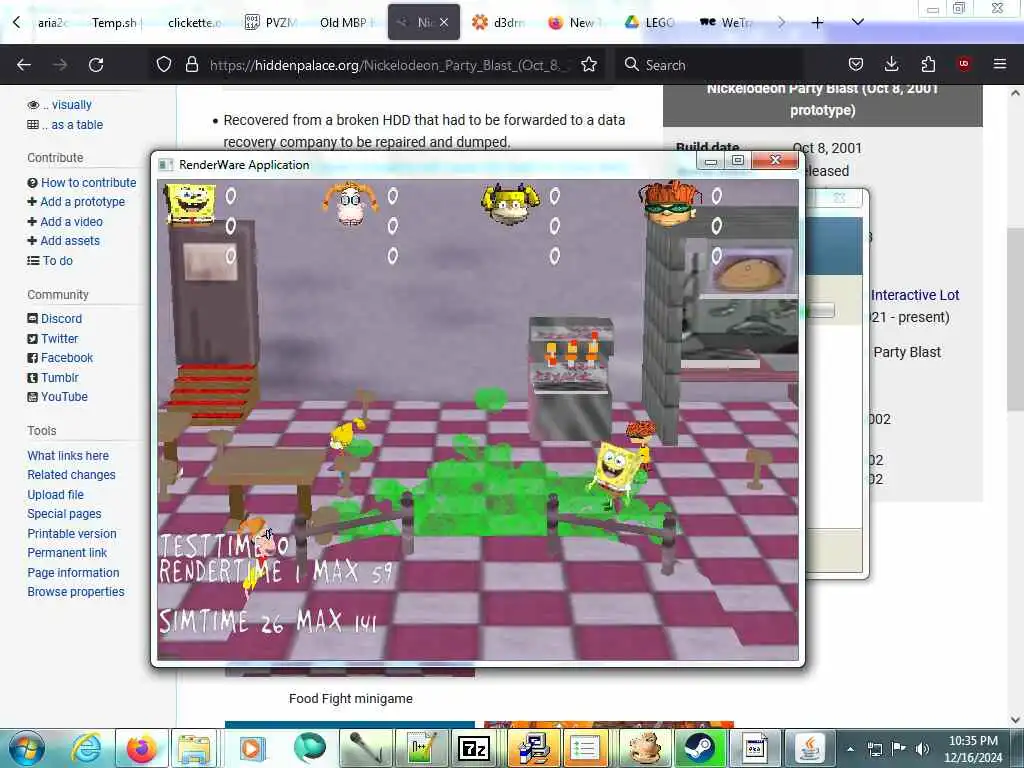Image resolution: width=1024 pixels, height=768 pixels.
Task: Open Windows Media Player on taskbar
Action: [251, 748]
